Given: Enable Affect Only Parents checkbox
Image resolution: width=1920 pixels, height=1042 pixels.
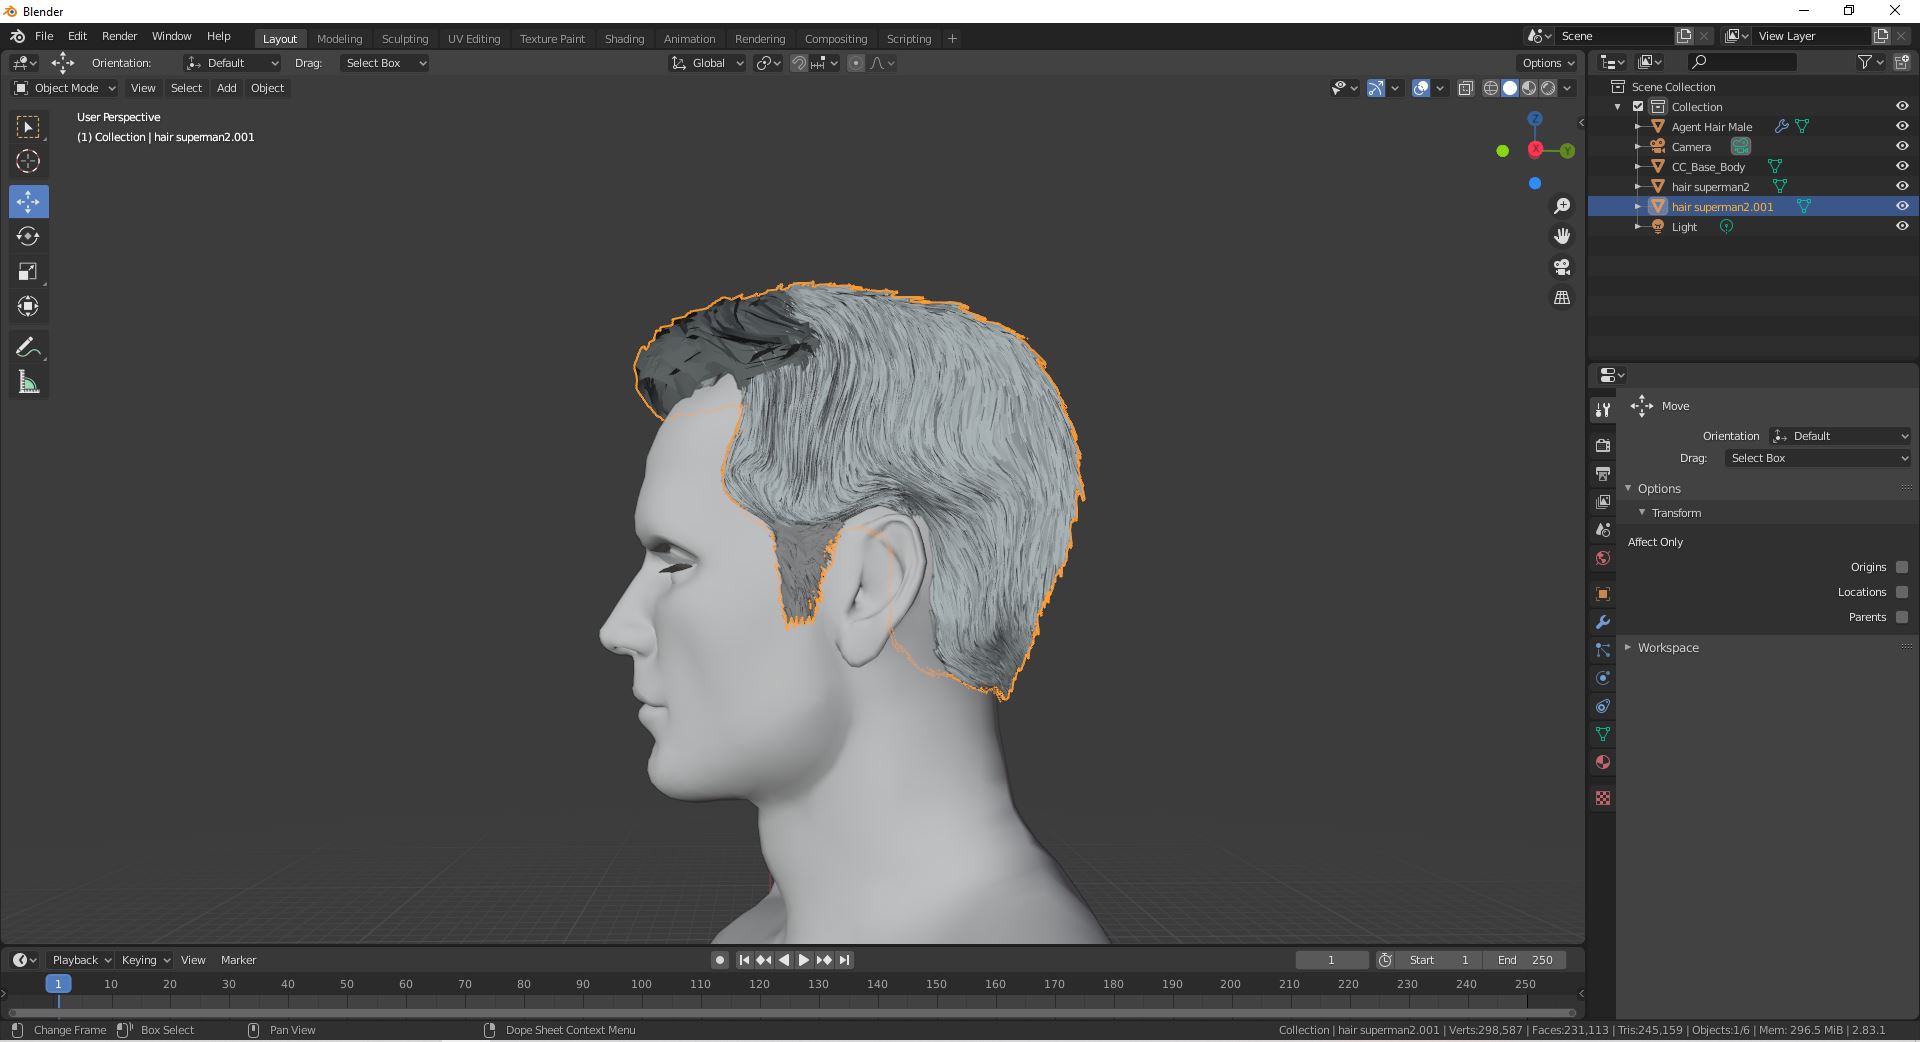Looking at the screenshot, I should point(1902,617).
